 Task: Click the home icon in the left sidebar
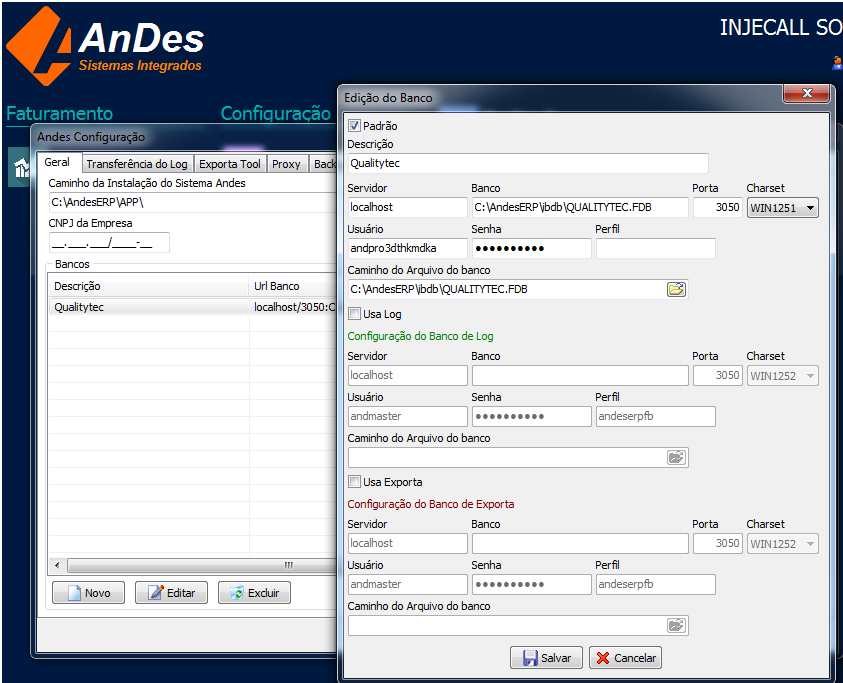pos(20,167)
